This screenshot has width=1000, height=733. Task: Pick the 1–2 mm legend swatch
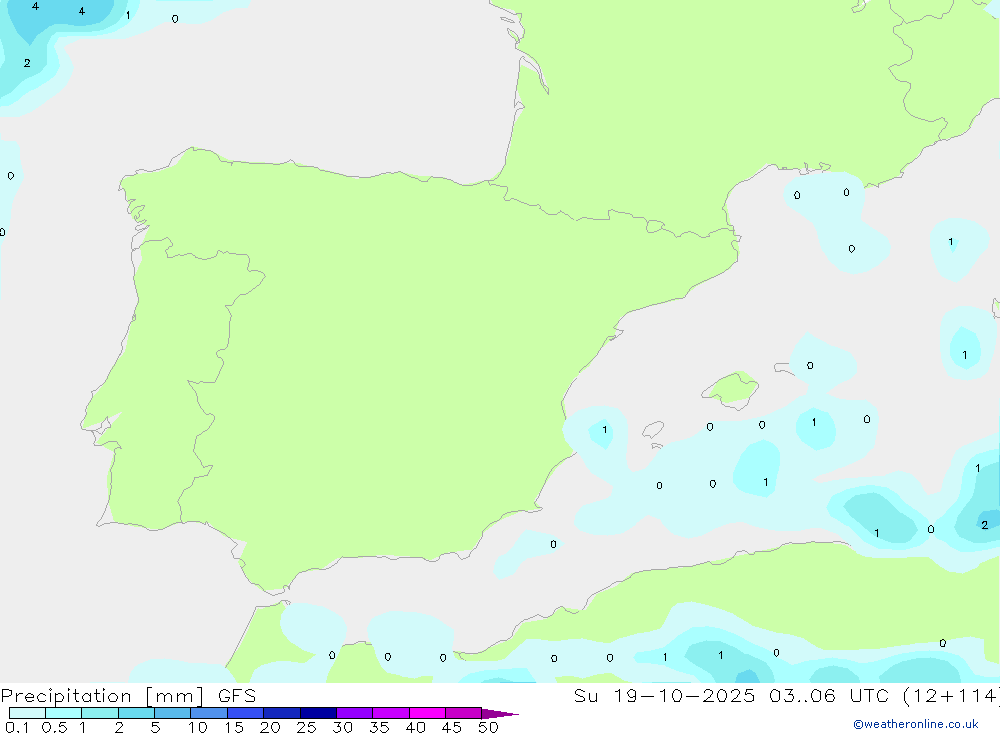coord(99,713)
